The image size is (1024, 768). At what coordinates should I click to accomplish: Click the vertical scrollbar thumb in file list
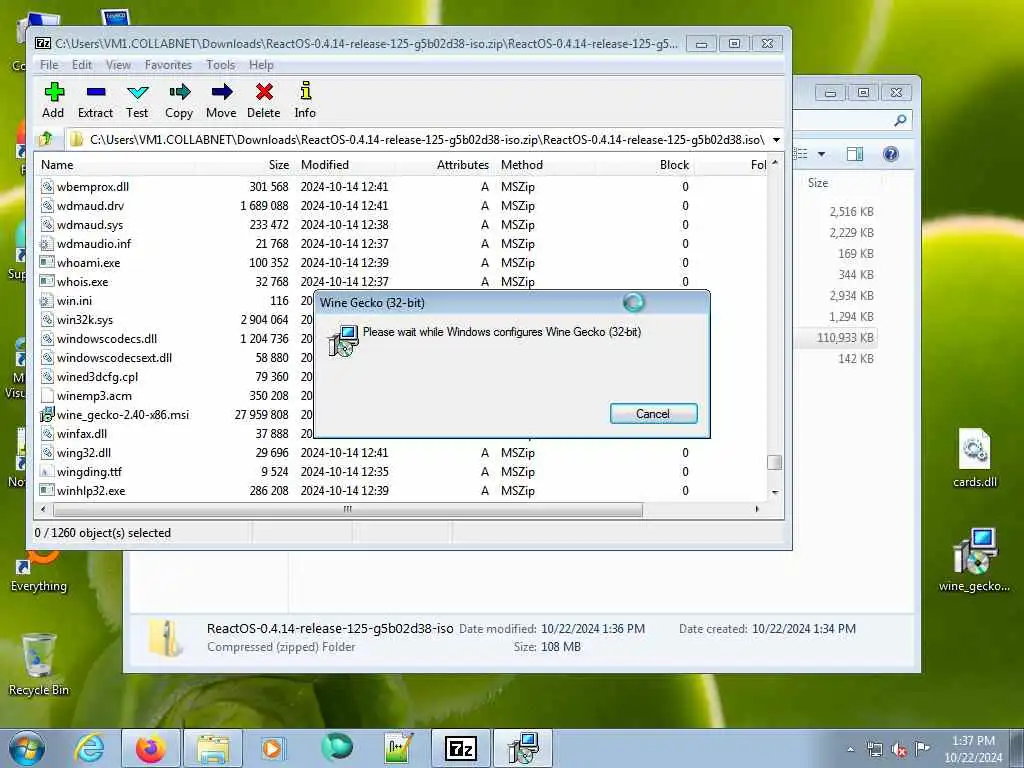775,462
